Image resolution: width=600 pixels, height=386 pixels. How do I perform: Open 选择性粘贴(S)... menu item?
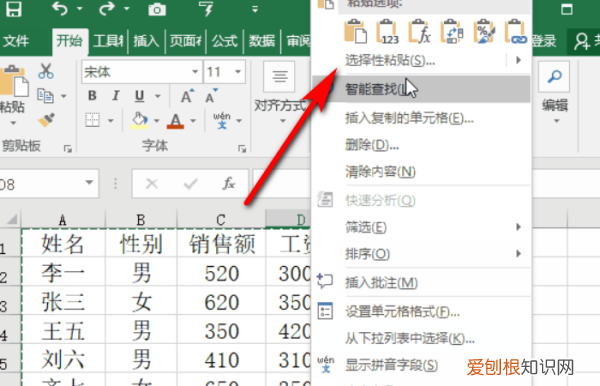tap(421, 60)
